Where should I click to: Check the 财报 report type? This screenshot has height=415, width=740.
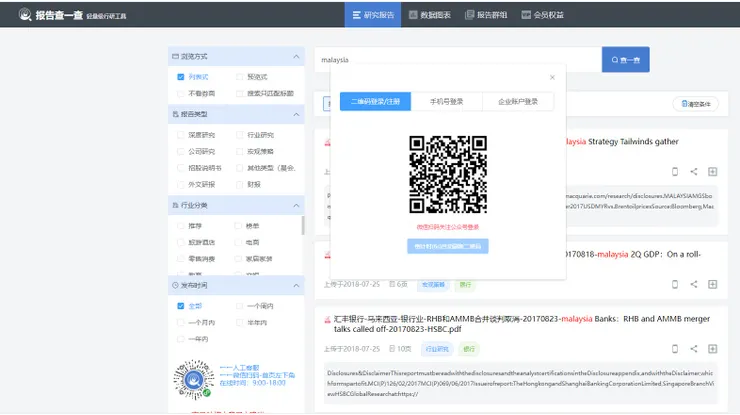(x=239, y=185)
